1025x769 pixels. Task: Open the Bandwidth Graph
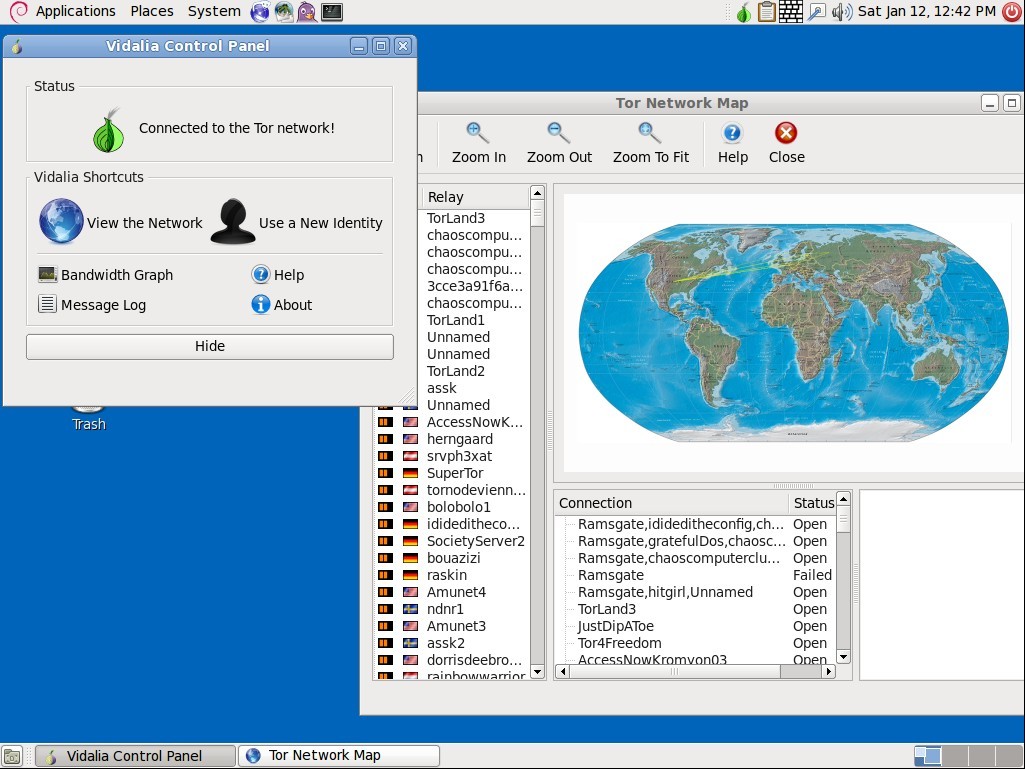click(x=106, y=275)
